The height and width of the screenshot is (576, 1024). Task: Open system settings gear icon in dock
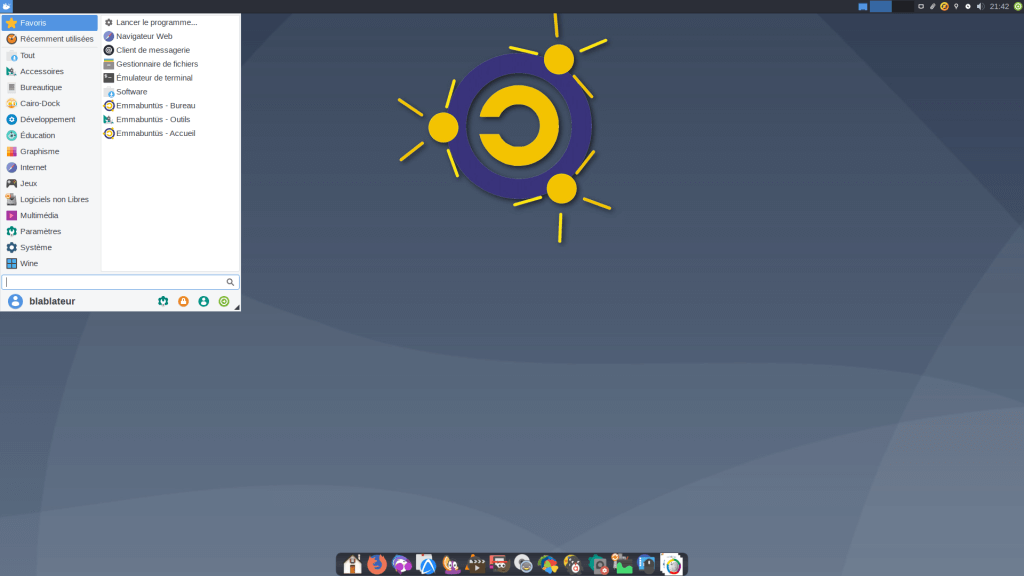598,564
